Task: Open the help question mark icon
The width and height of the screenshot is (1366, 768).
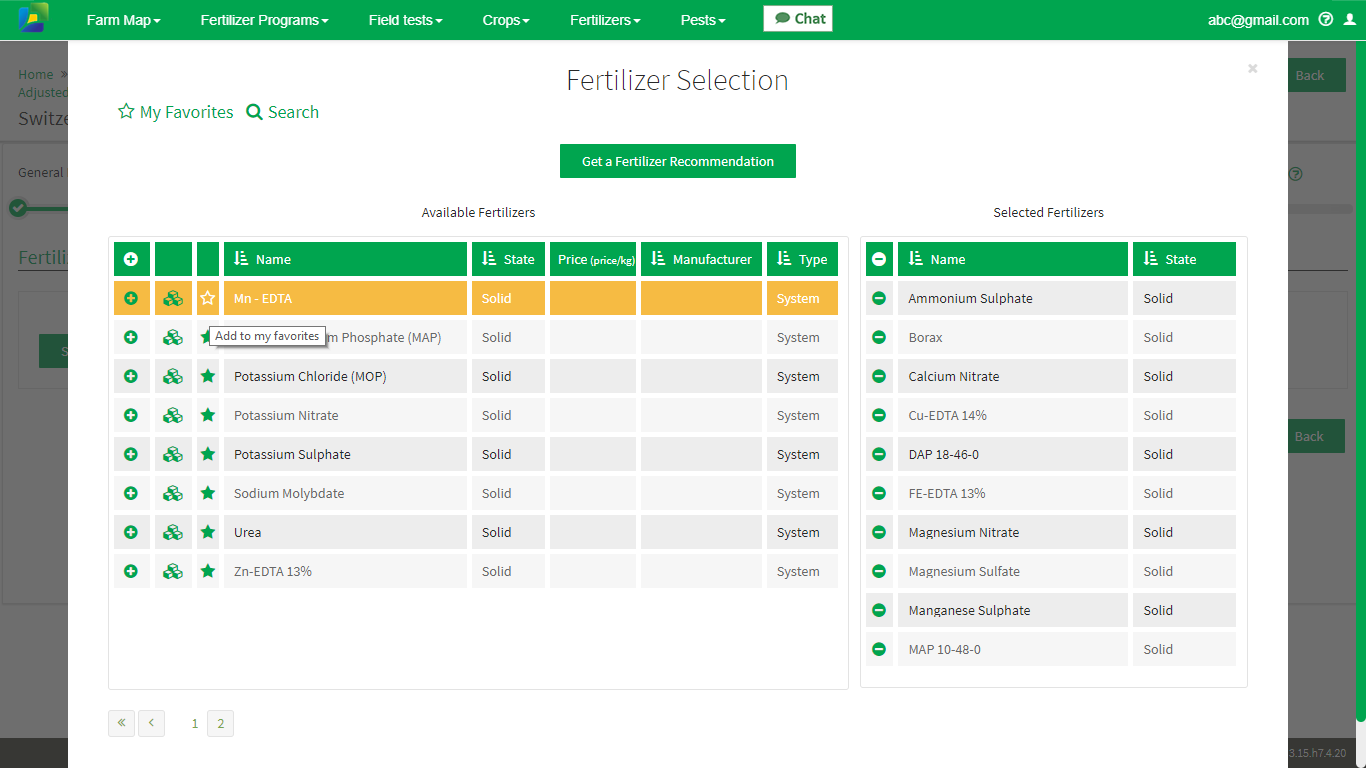Action: [x=1326, y=19]
